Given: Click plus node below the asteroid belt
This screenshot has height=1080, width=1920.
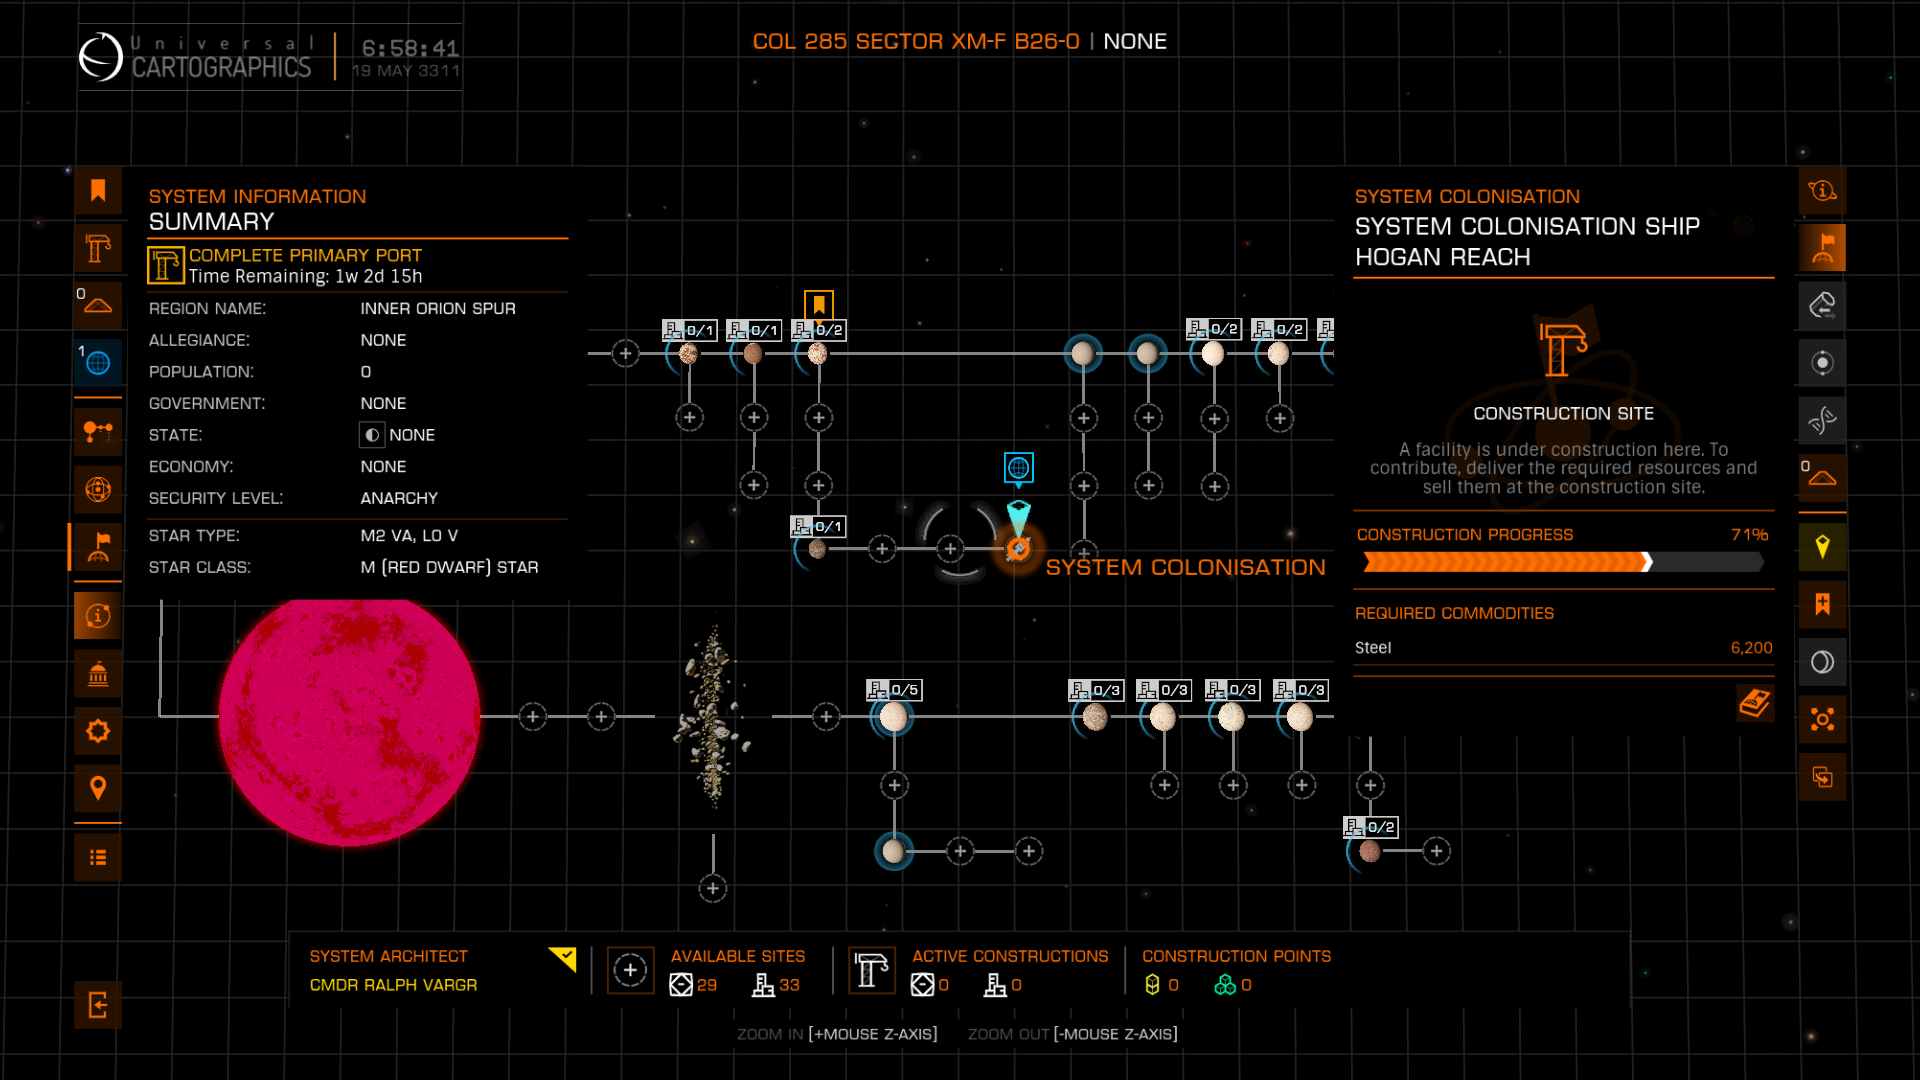Looking at the screenshot, I should point(713,888).
